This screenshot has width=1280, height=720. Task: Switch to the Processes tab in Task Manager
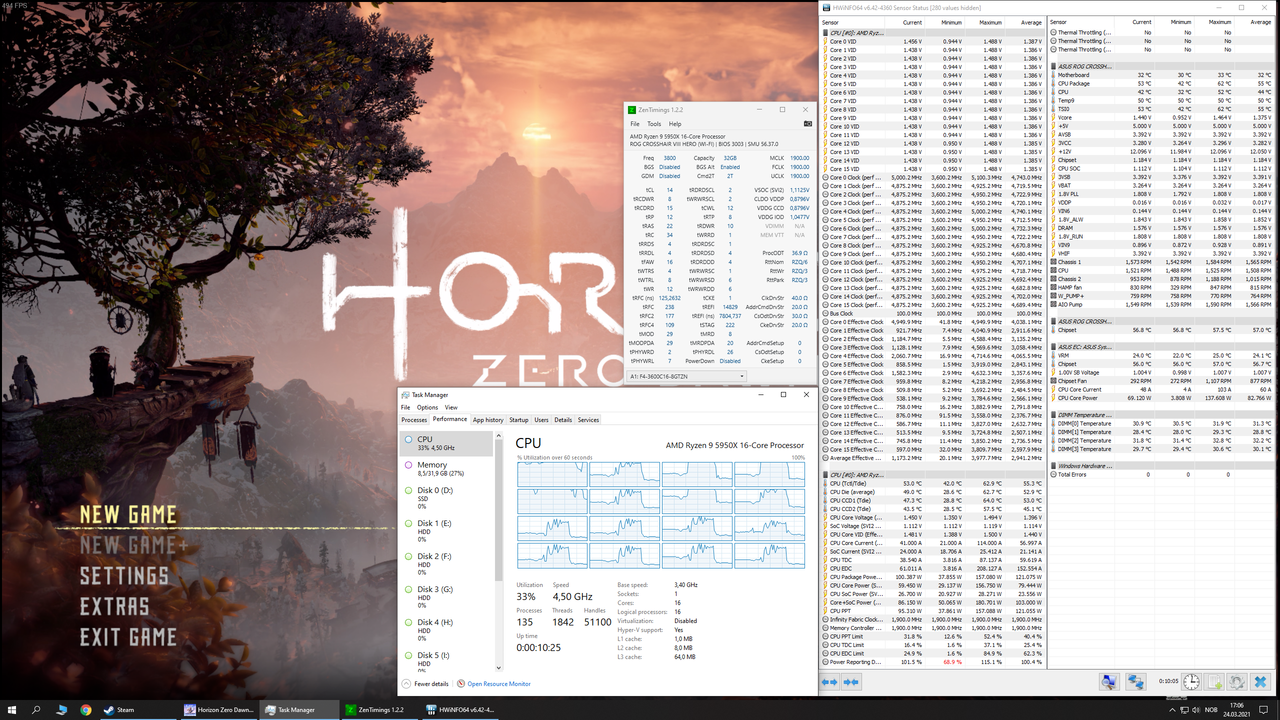(414, 420)
